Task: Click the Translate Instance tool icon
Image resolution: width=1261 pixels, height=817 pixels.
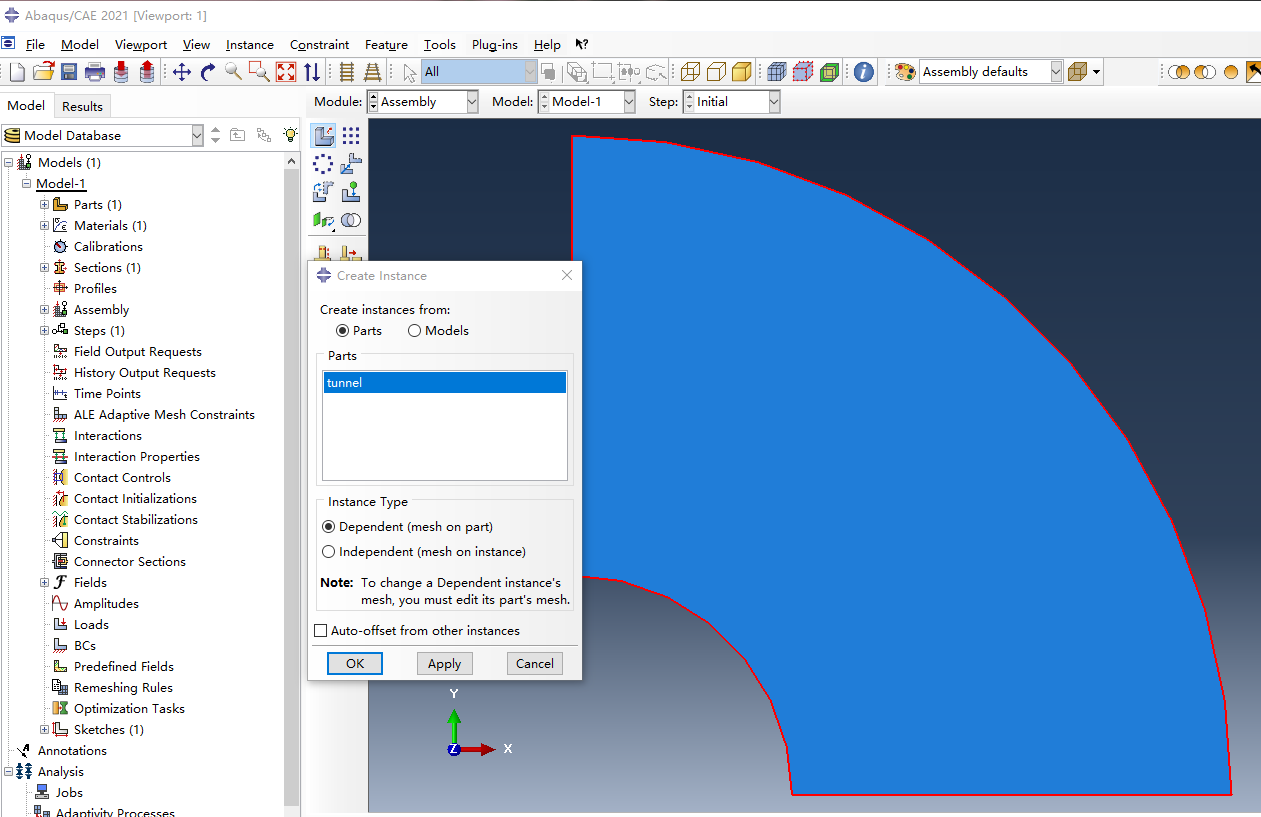Action: pyautogui.click(x=351, y=164)
